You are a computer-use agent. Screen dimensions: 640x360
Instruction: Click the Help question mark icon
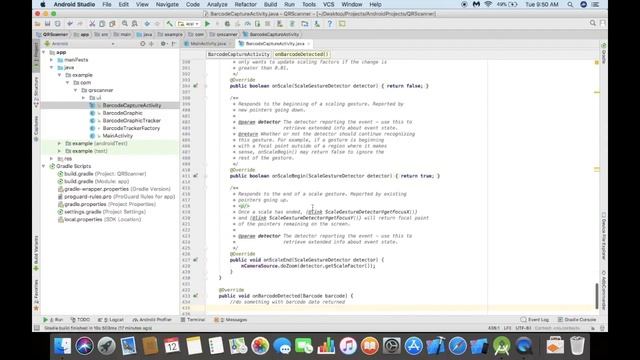point(330,24)
